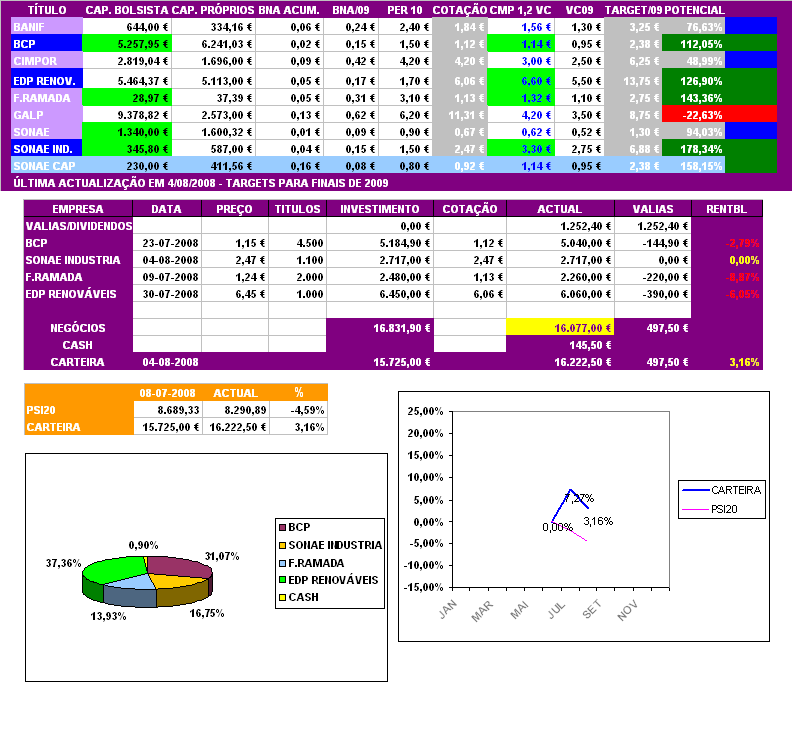793x730 pixels.
Task: Select PSI20 change -4,59% cell
Action: click(x=298, y=410)
